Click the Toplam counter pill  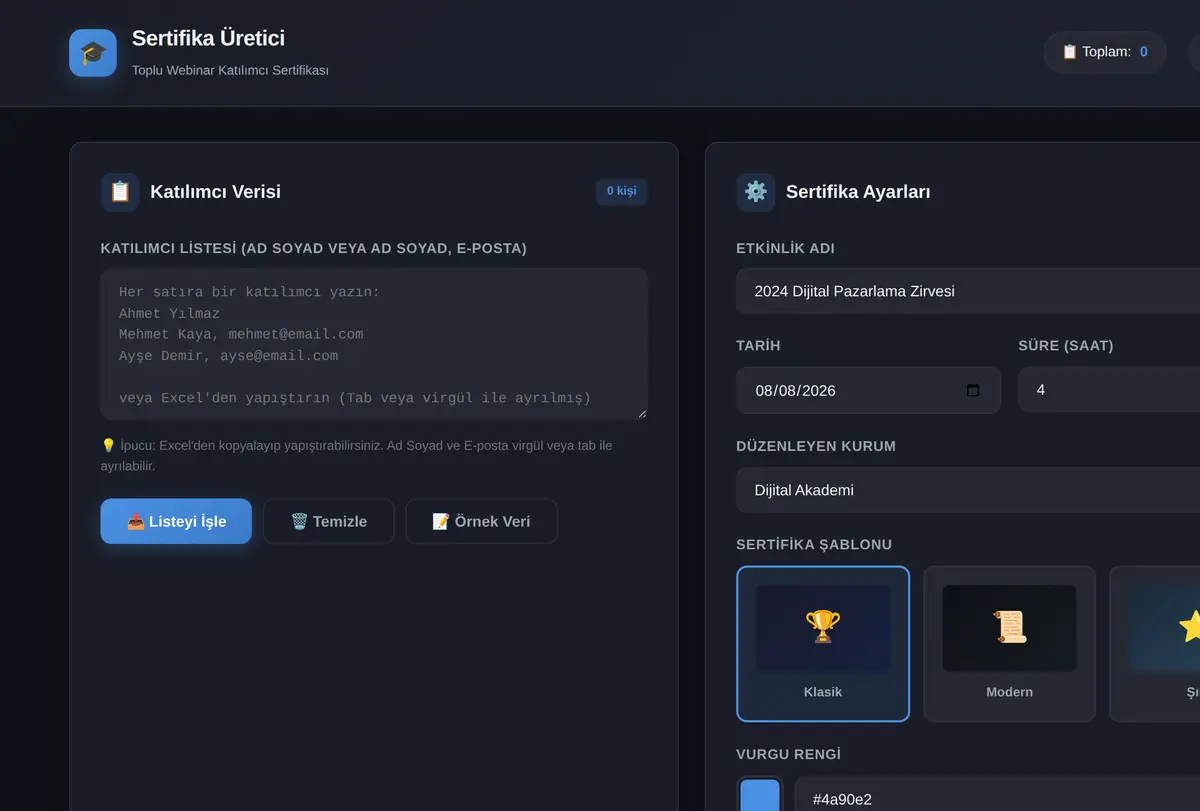[x=1105, y=52]
